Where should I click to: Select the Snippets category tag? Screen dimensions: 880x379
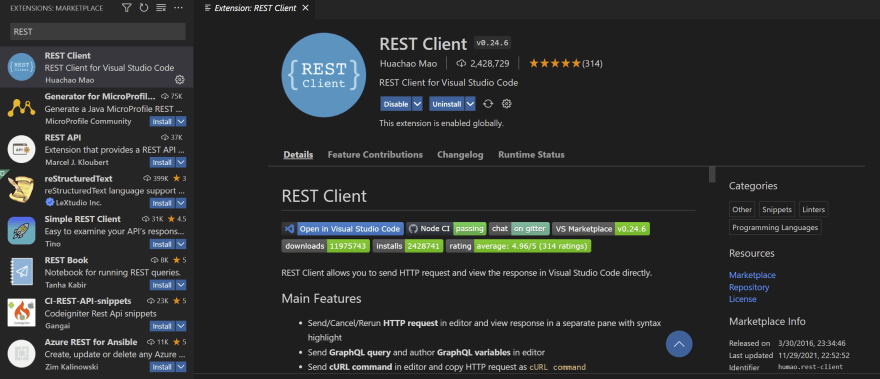coord(777,209)
